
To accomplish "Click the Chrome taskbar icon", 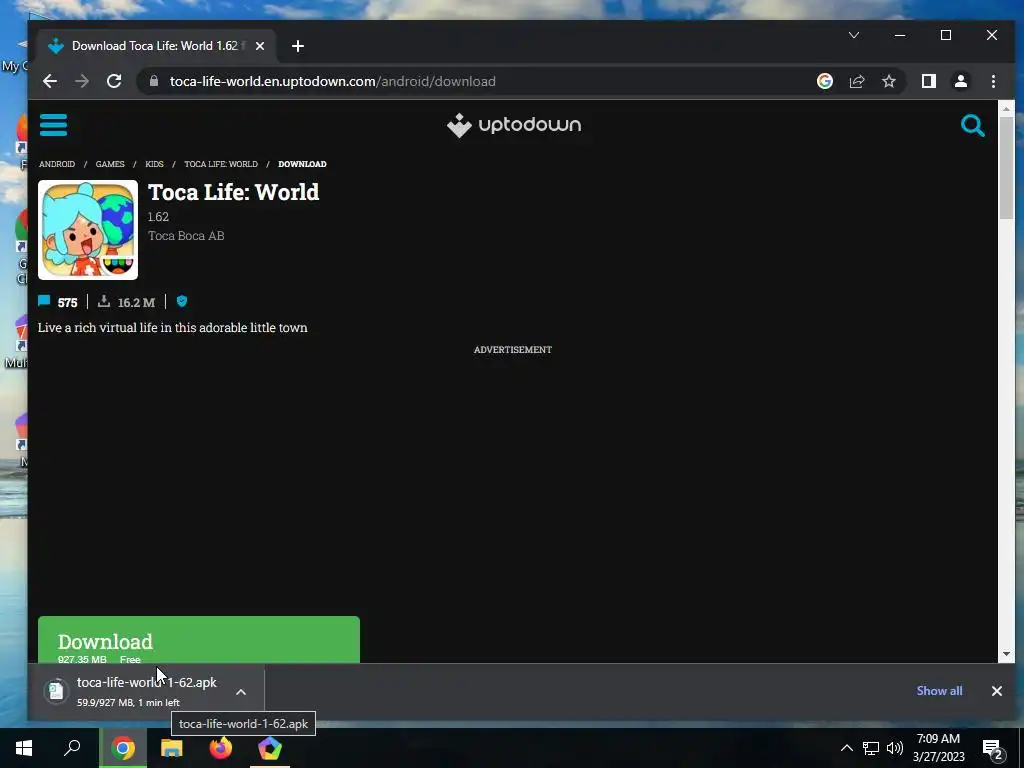I will (x=122, y=748).
